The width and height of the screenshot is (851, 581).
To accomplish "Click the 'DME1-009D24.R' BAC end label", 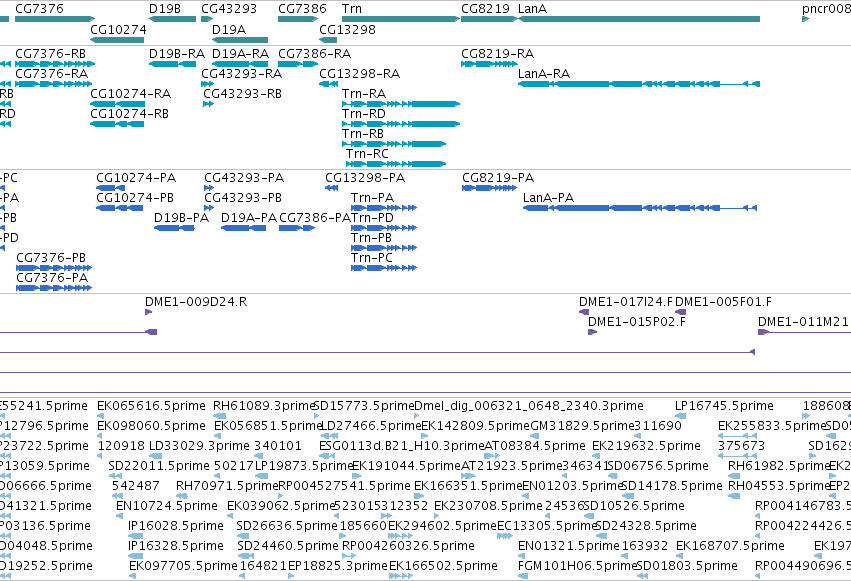I will (x=196, y=302).
